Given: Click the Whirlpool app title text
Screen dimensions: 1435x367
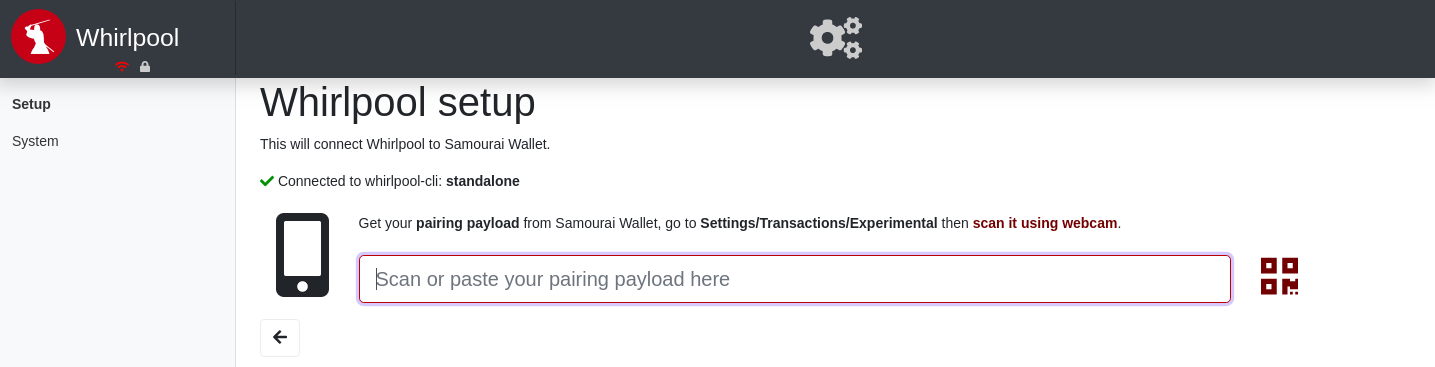Looking at the screenshot, I should (x=127, y=38).
